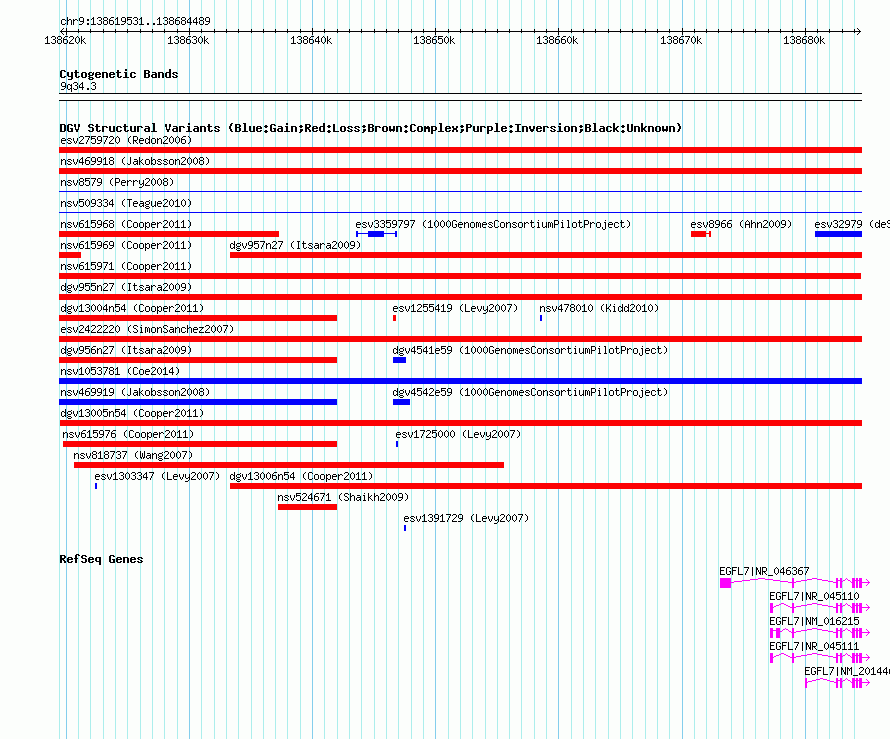Open nsv469919 (Jakobsson2008) label
The width and height of the screenshot is (890, 739).
[x=135, y=392]
